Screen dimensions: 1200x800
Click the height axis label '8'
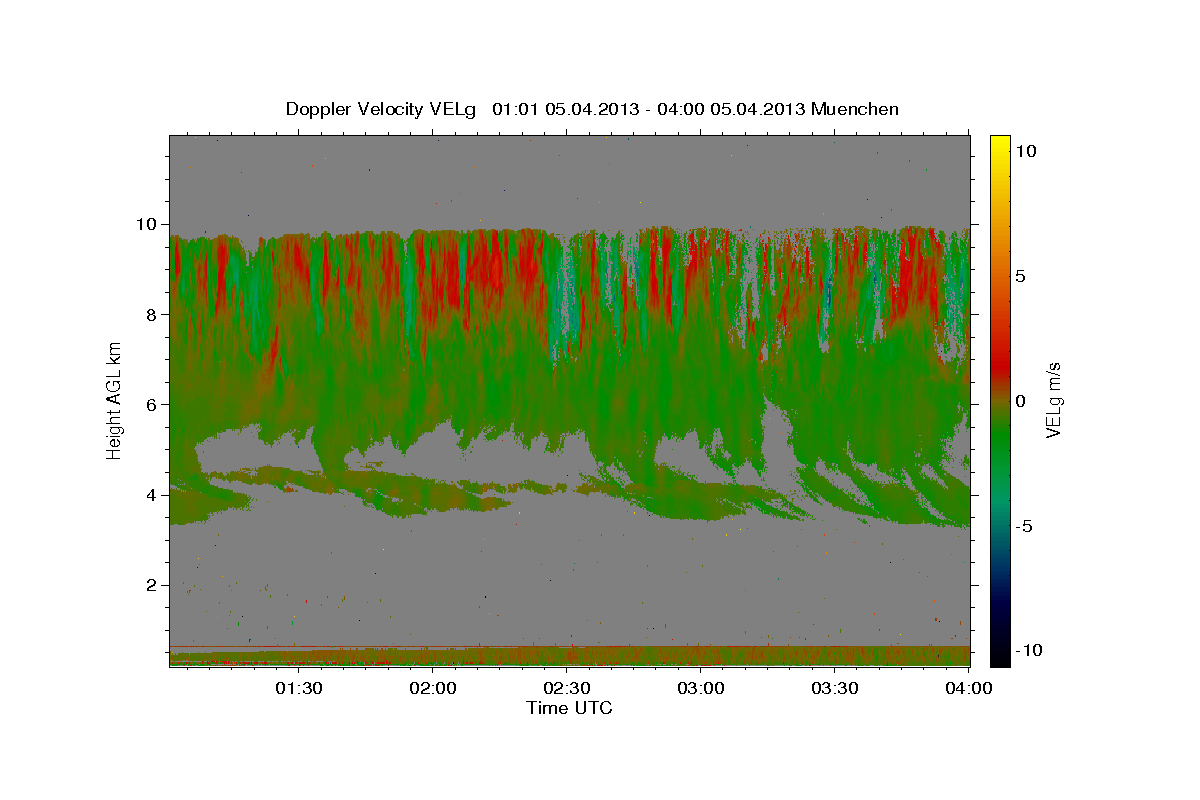(154, 314)
